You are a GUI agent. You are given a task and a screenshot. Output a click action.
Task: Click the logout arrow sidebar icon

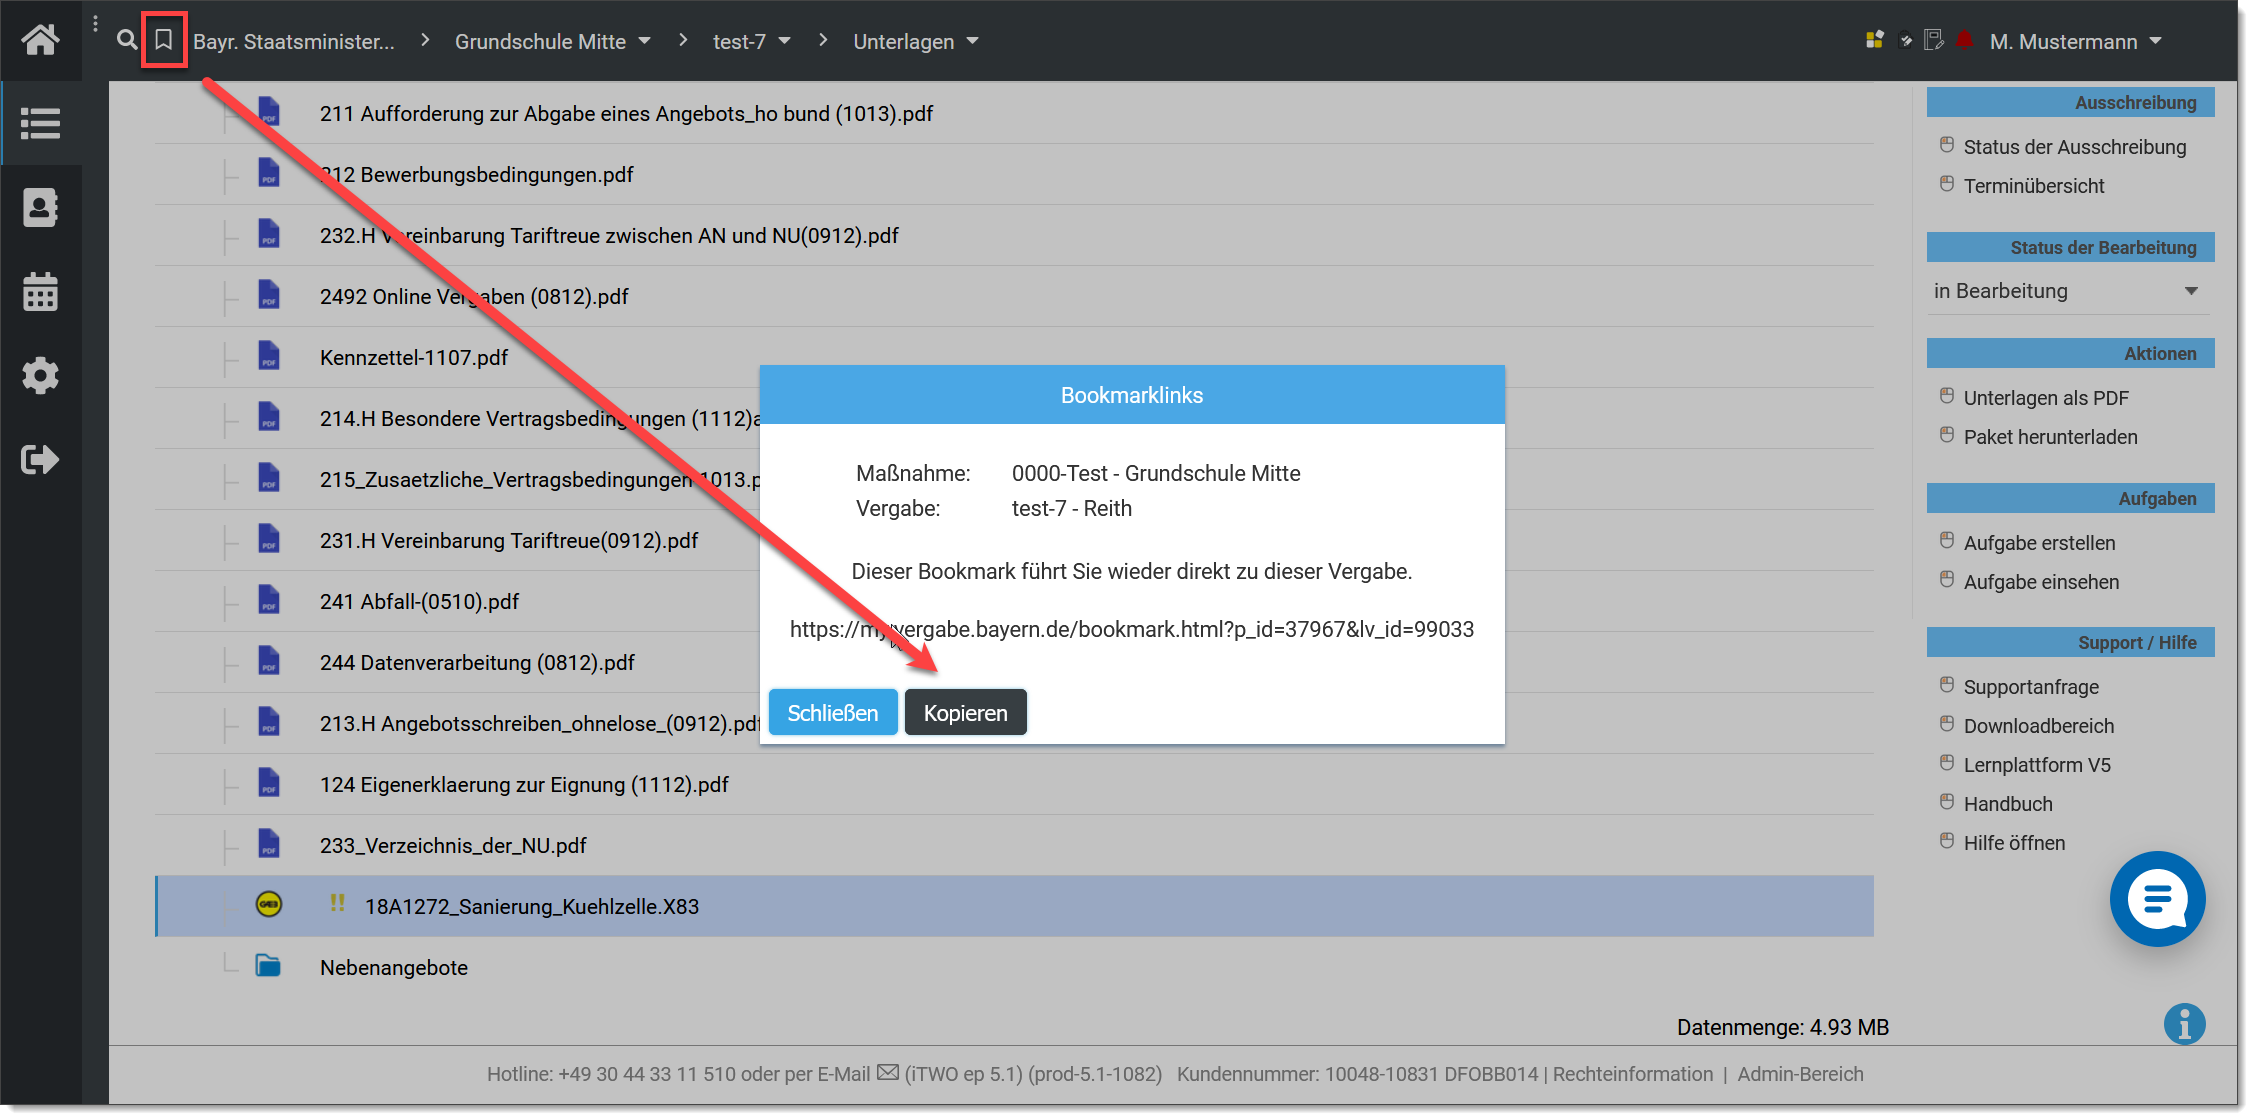40,459
